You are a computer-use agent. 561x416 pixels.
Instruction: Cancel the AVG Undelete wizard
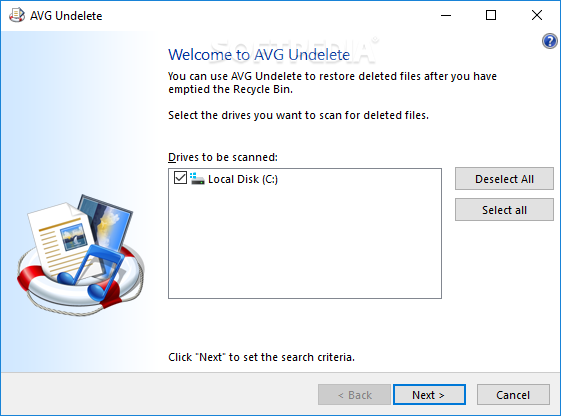tap(513, 395)
